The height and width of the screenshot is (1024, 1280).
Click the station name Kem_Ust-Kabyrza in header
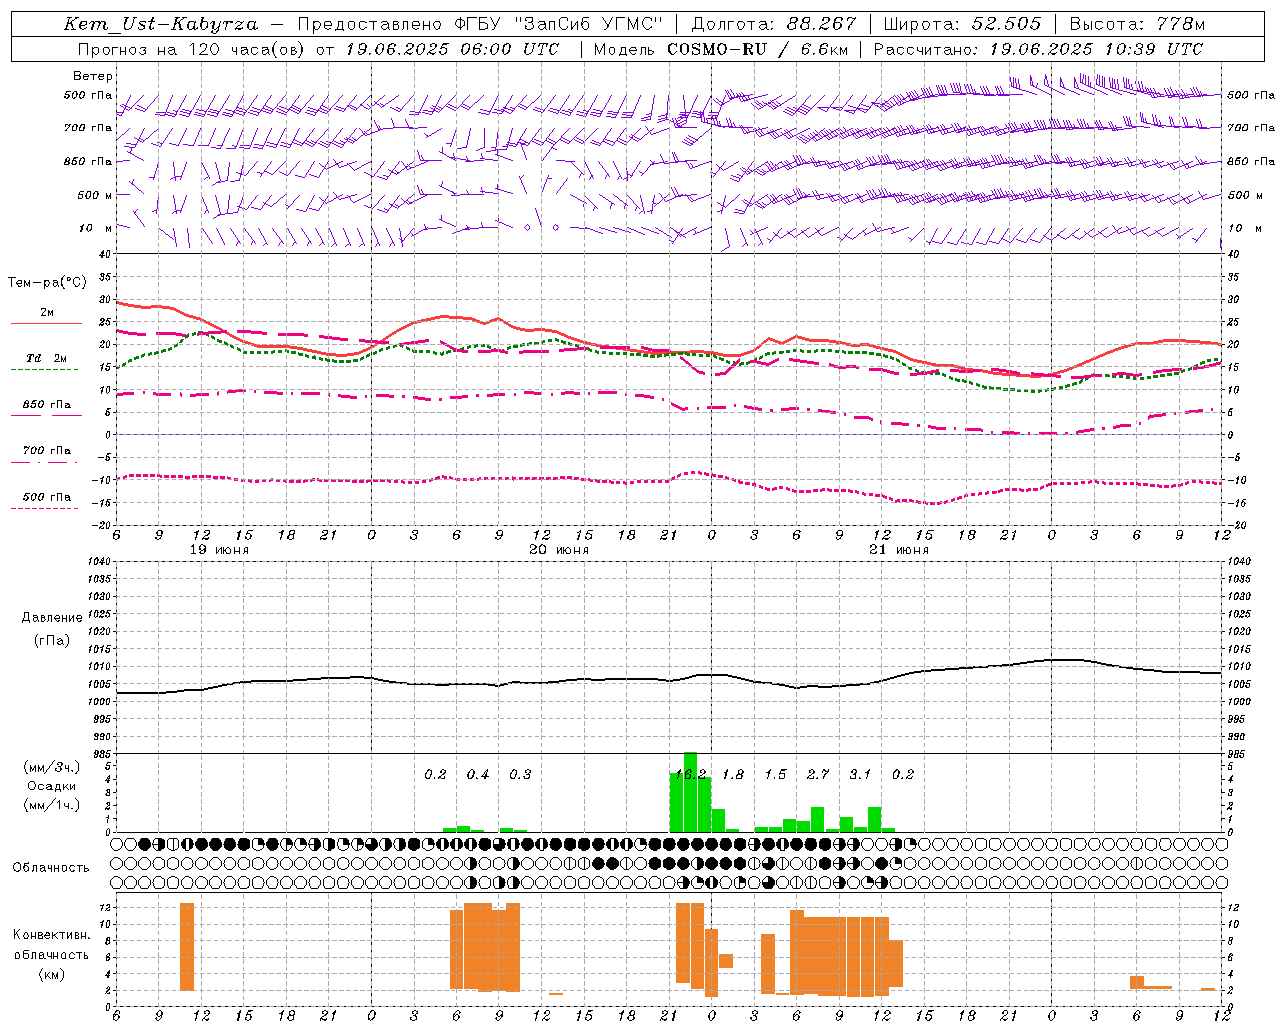pyautogui.click(x=160, y=24)
